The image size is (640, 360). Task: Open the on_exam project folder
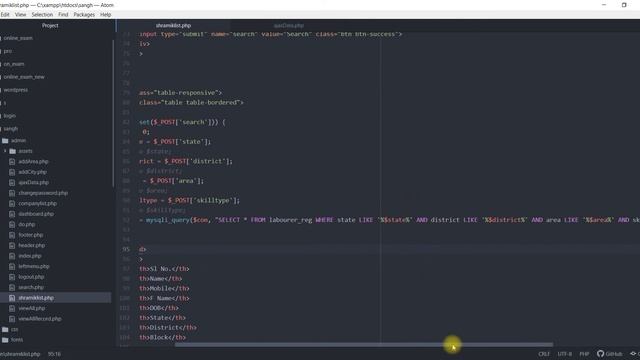tap(14, 64)
